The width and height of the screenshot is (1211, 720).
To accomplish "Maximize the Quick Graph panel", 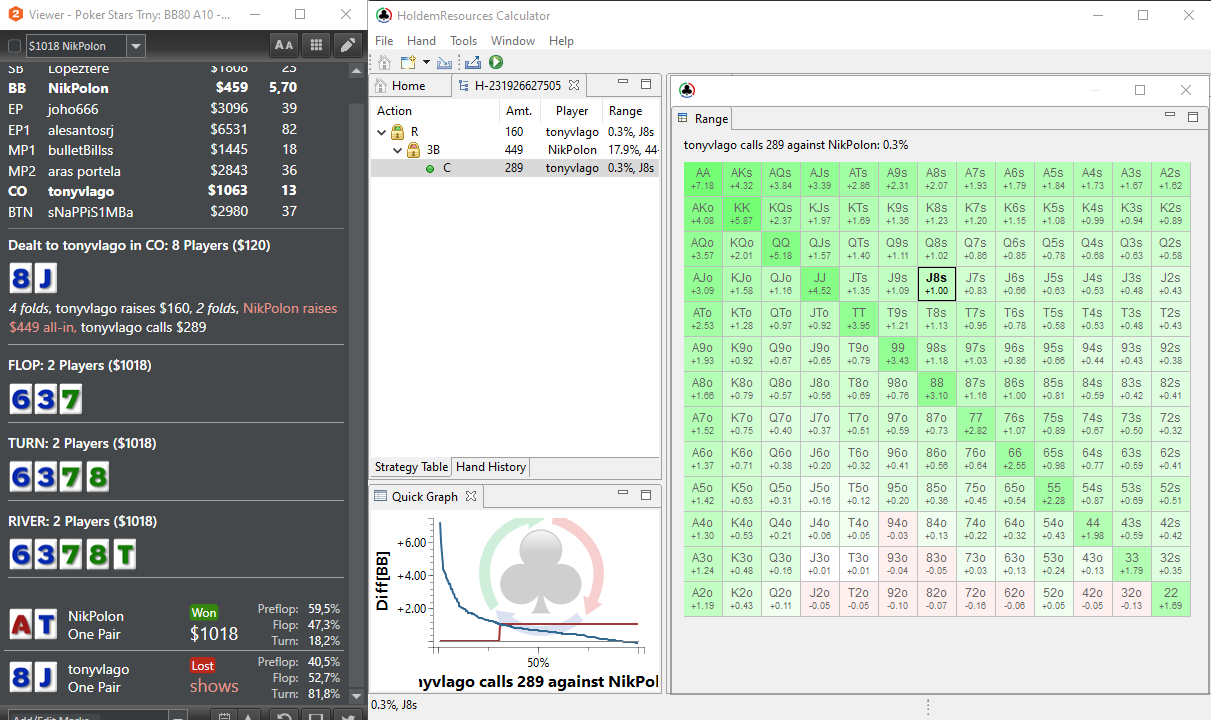I will point(646,494).
